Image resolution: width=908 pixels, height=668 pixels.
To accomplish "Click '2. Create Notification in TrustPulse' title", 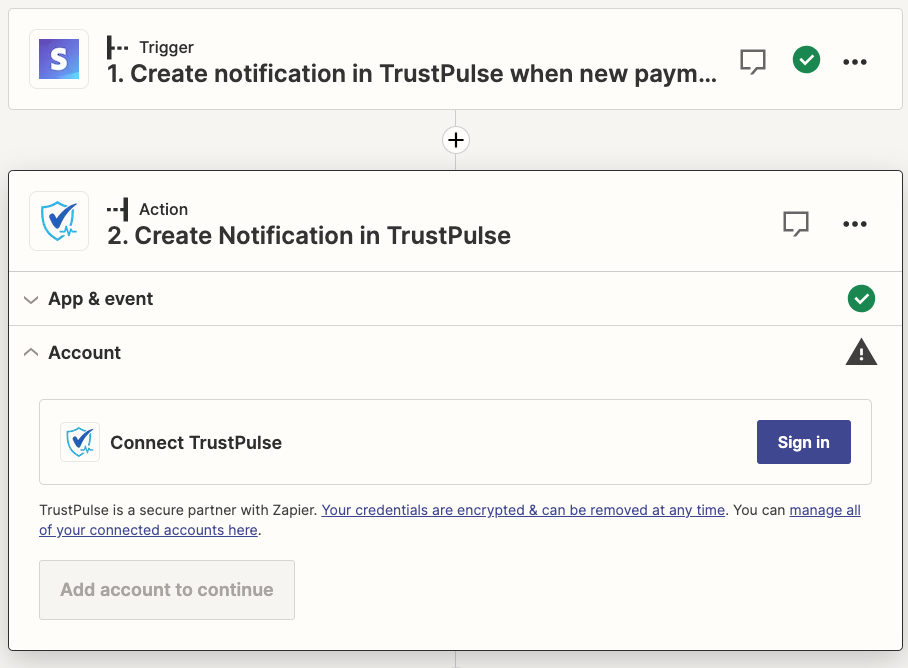I will [309, 236].
